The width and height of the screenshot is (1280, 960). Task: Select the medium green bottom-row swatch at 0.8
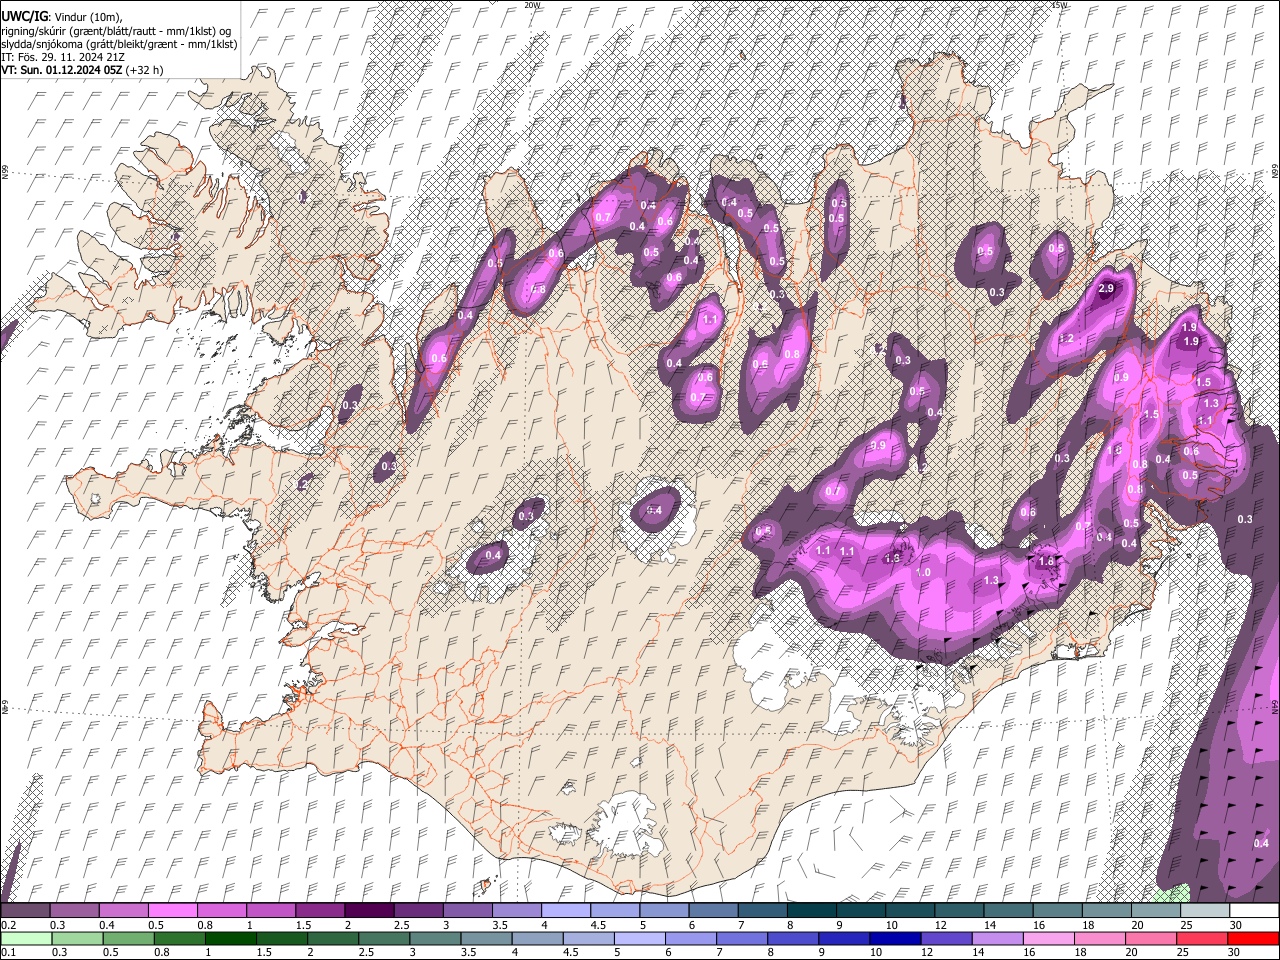(180, 938)
